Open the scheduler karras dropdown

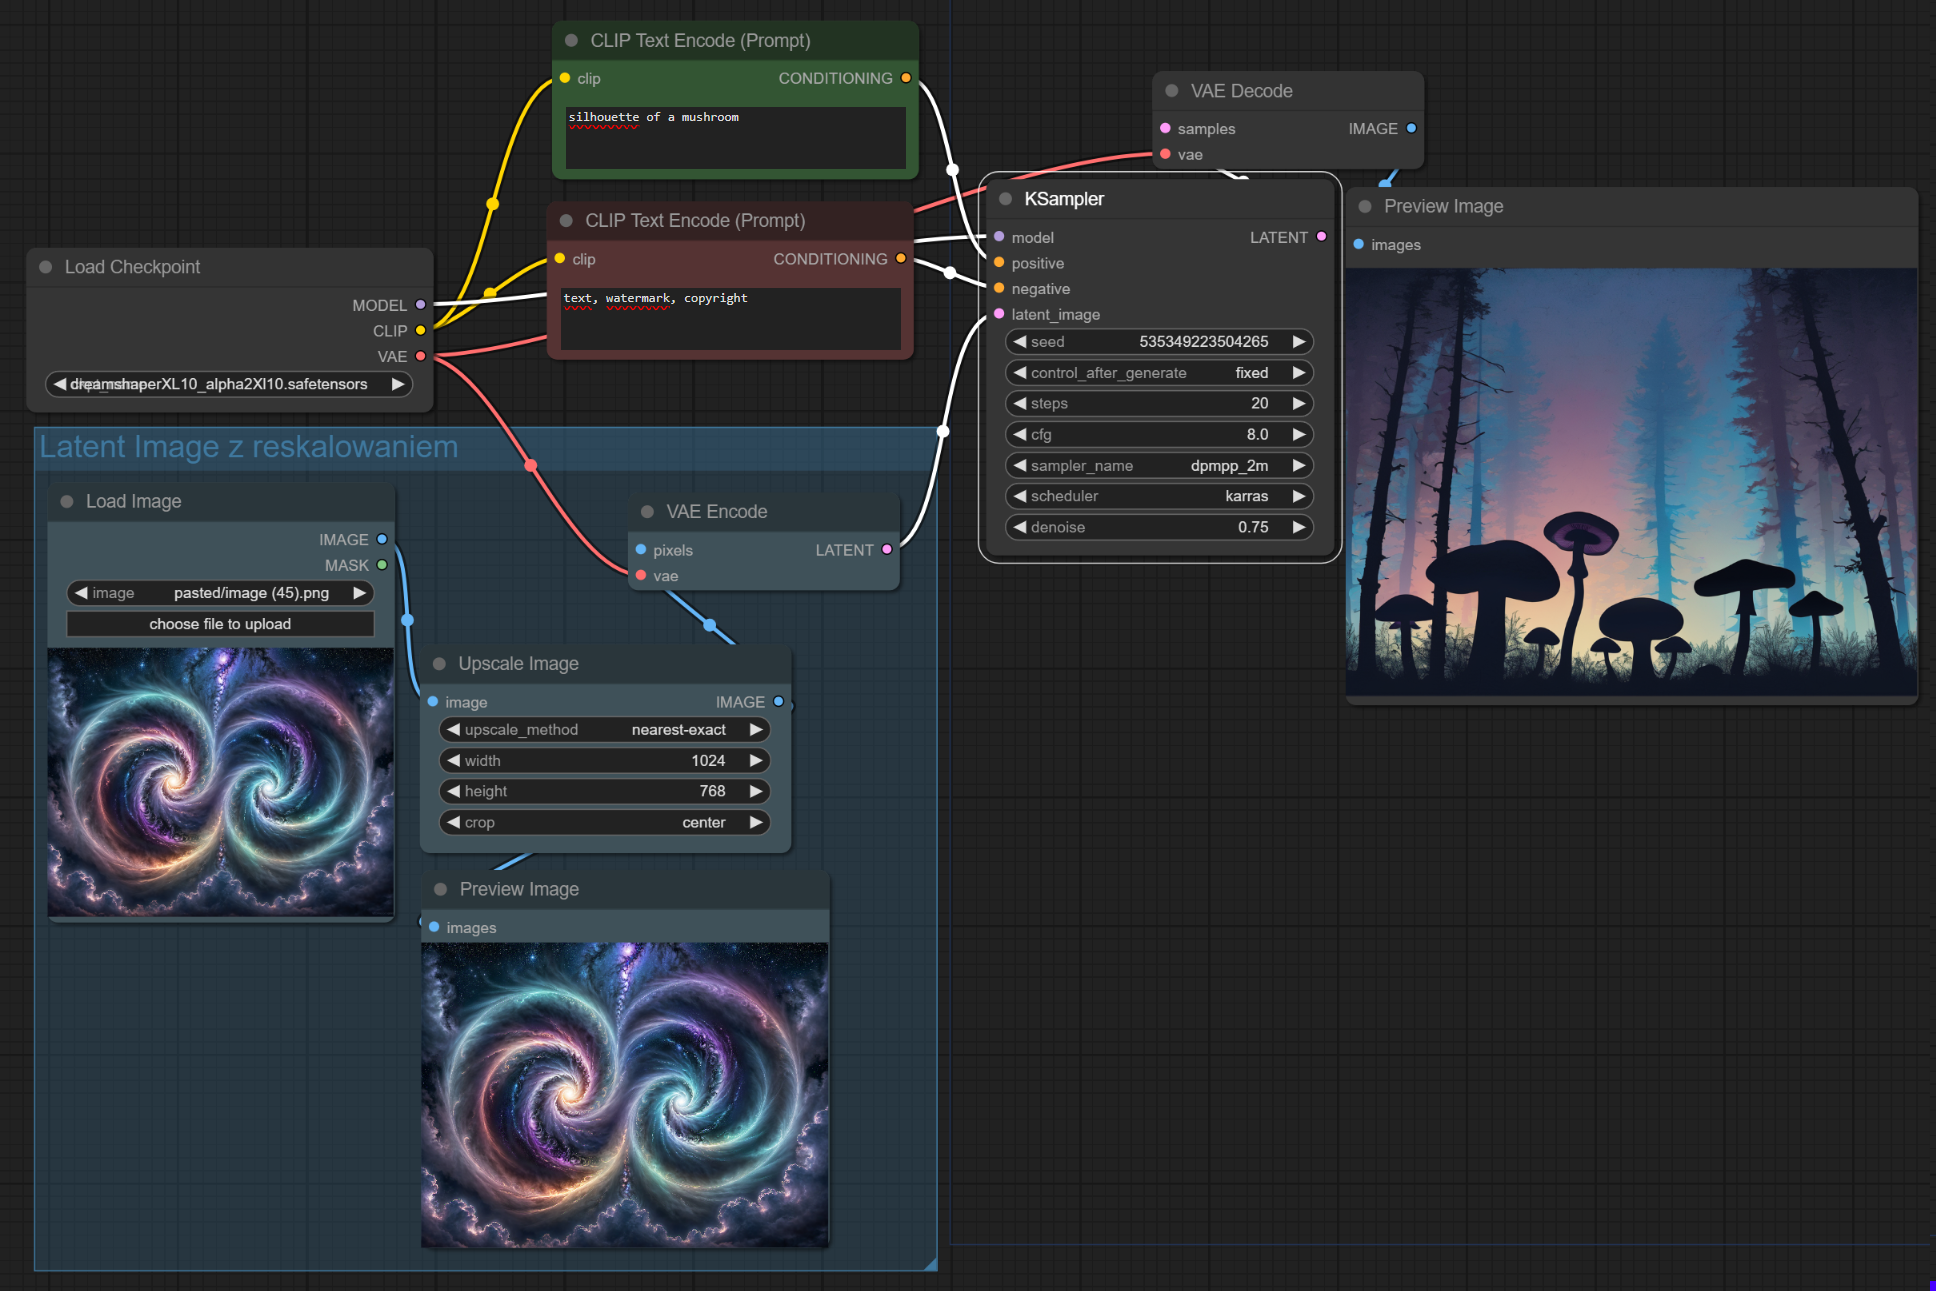coord(1158,497)
